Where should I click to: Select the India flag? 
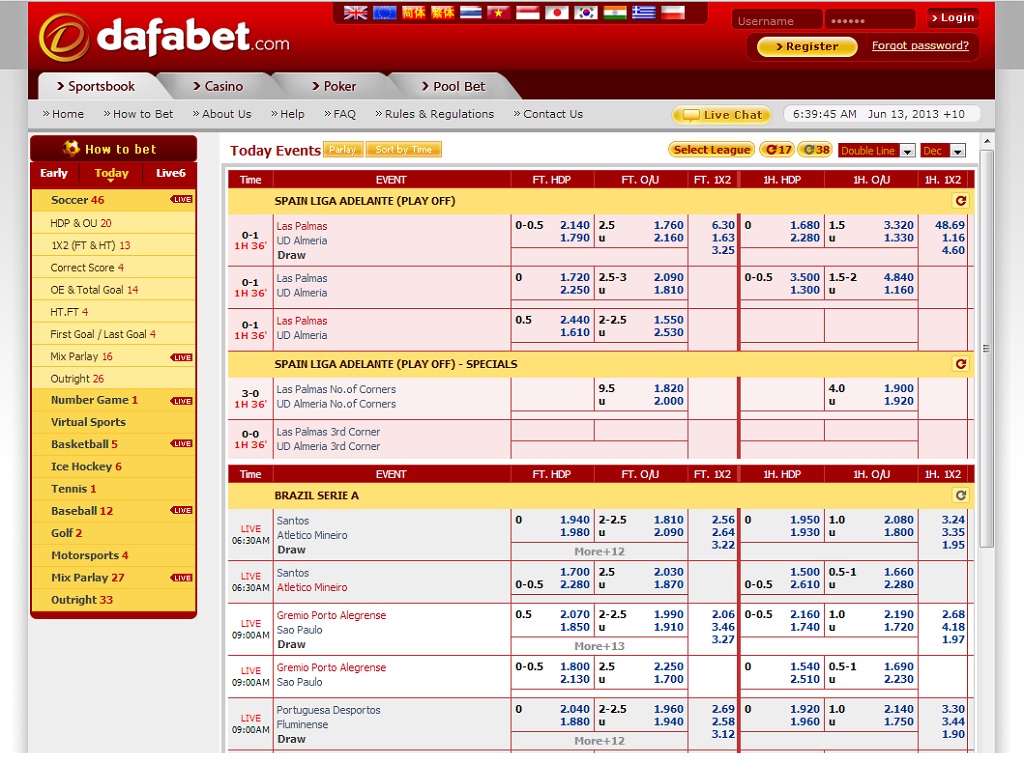point(615,12)
